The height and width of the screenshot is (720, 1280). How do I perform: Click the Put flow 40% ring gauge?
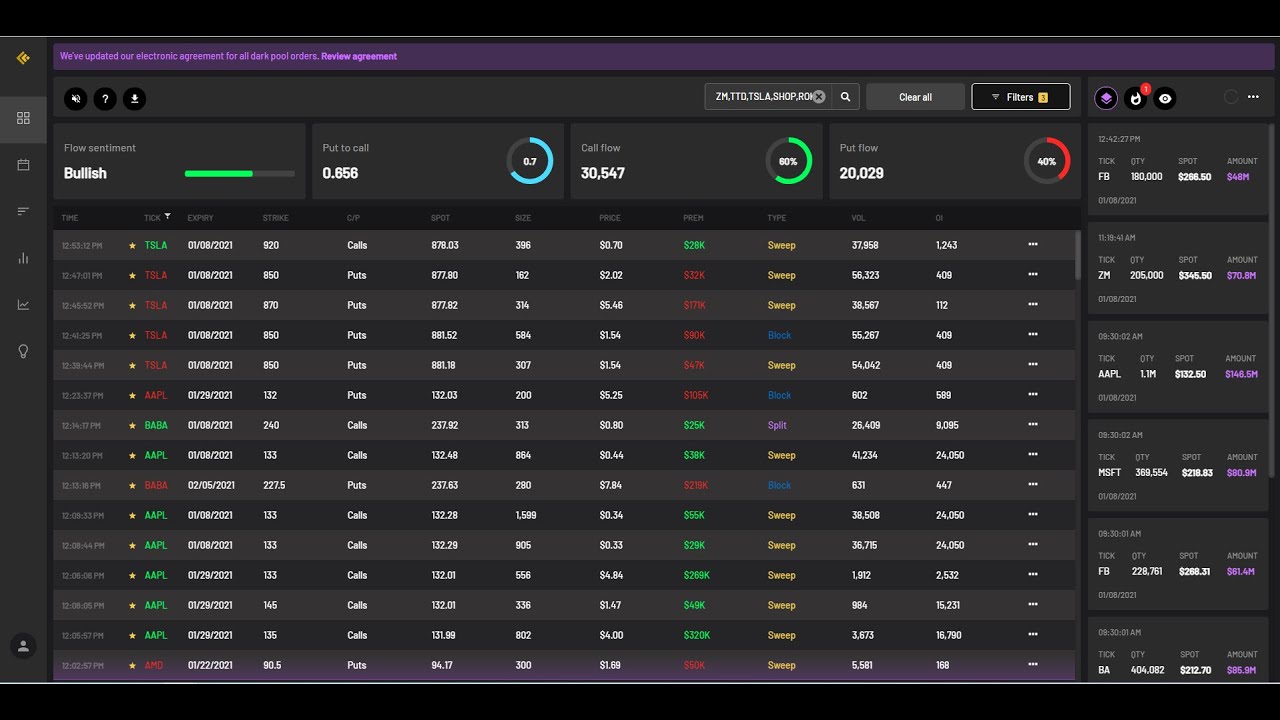[x=1047, y=161]
